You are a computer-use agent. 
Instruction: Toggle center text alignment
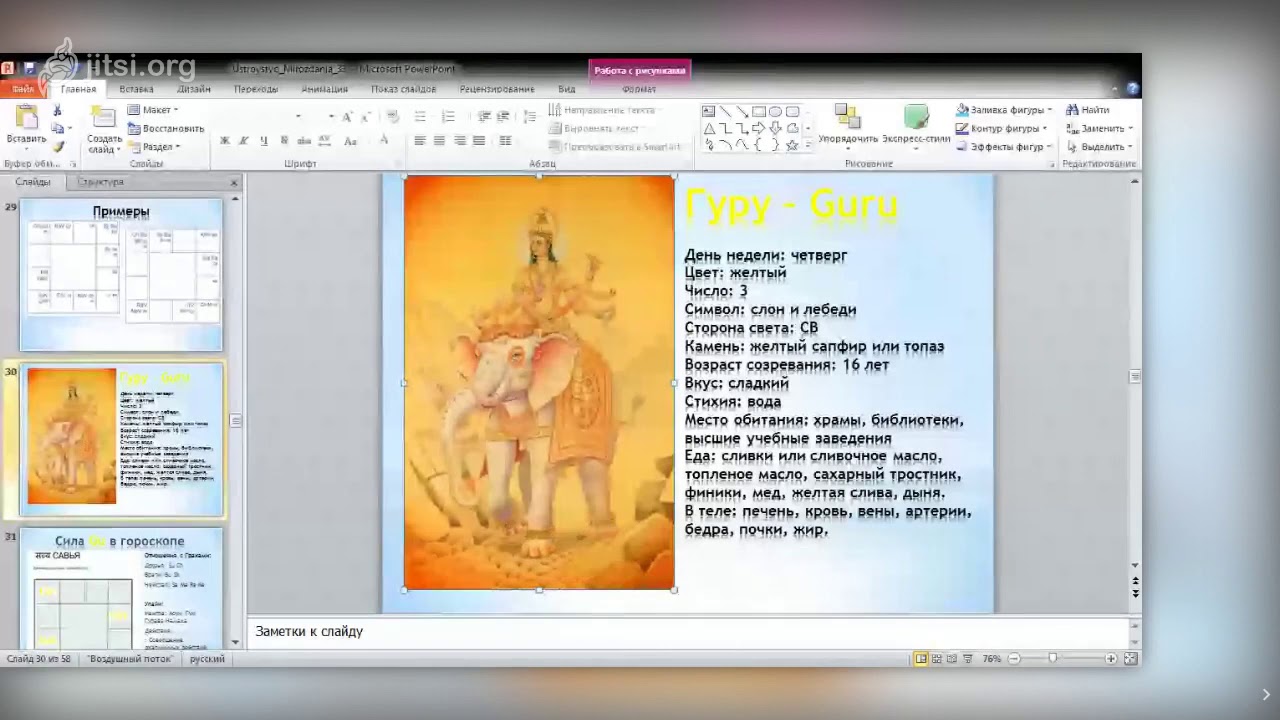point(439,141)
